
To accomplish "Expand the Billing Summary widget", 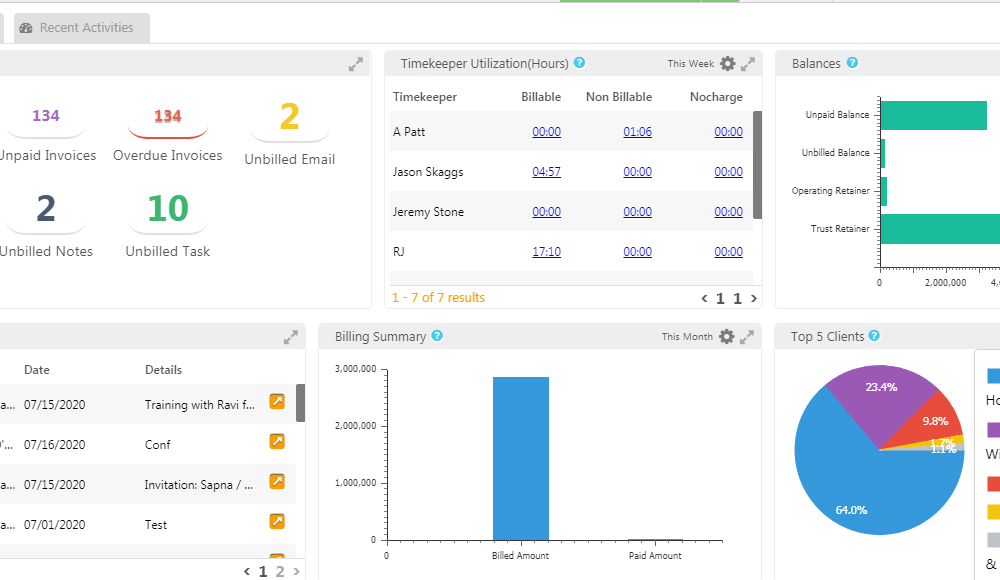I will [748, 337].
